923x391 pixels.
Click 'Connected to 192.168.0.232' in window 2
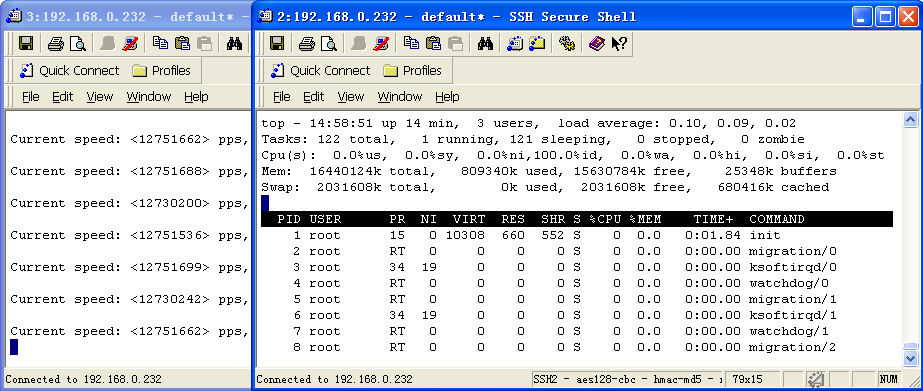coord(334,379)
